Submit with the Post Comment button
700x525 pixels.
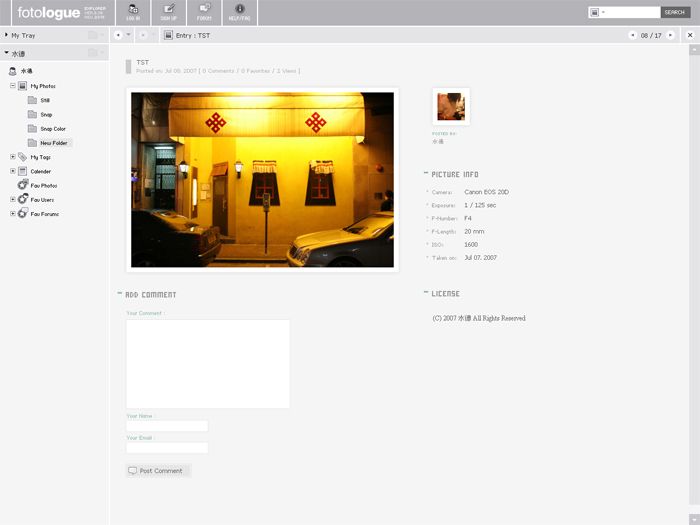(158, 471)
